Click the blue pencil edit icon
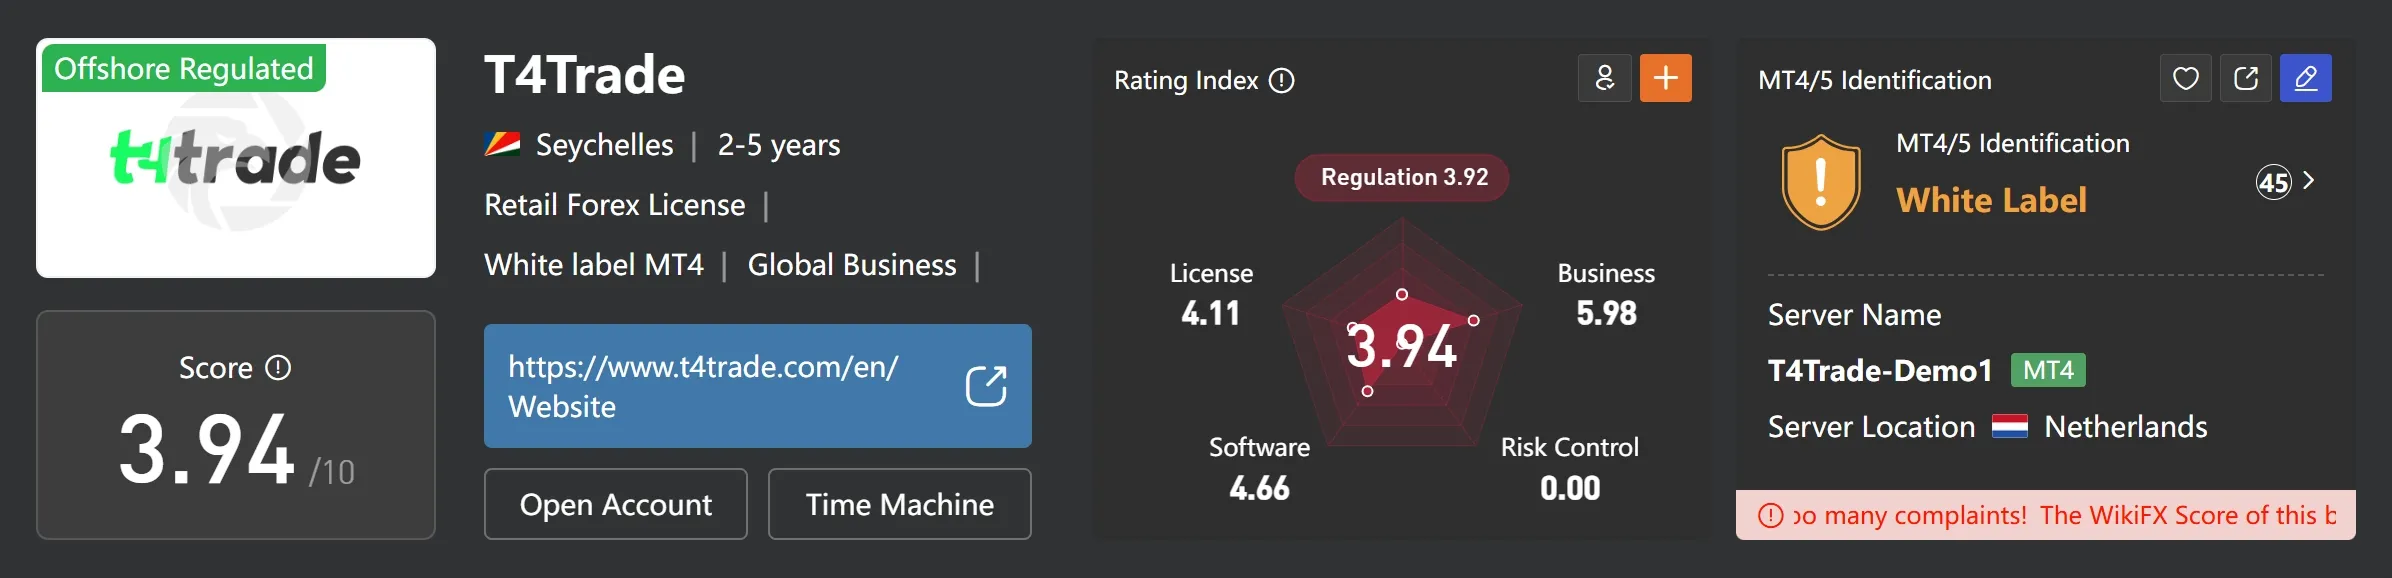Viewport: 2392px width, 578px height. coord(2306,78)
